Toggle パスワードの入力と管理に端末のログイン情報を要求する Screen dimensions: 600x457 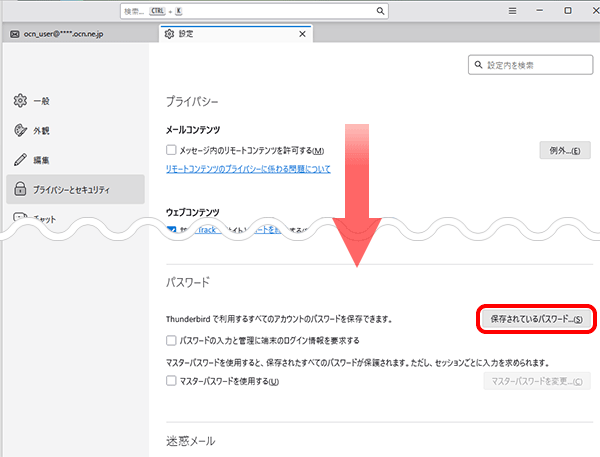pyautogui.click(x=172, y=340)
